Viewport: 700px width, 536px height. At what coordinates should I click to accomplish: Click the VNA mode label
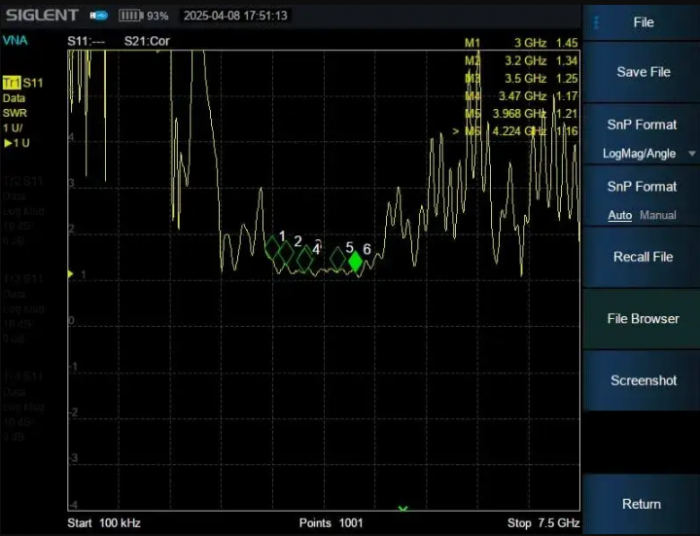(15, 41)
